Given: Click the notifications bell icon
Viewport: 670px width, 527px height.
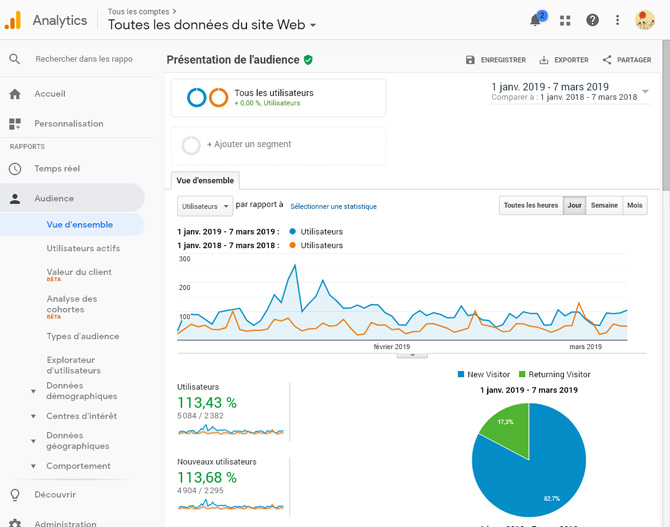Looking at the screenshot, I should (536, 20).
